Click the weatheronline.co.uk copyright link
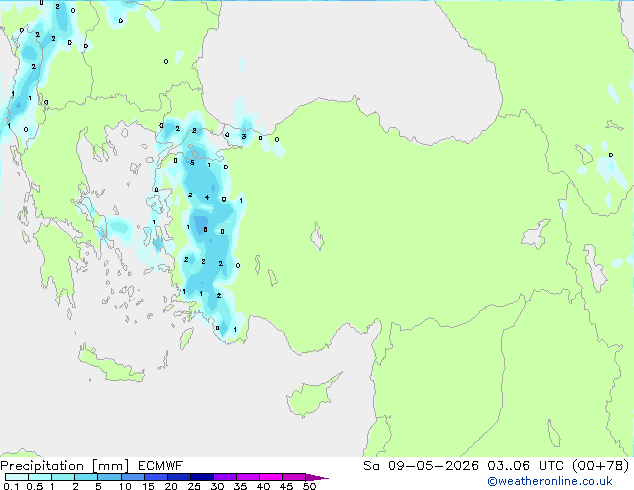This screenshot has width=634, height=490. pos(549,481)
